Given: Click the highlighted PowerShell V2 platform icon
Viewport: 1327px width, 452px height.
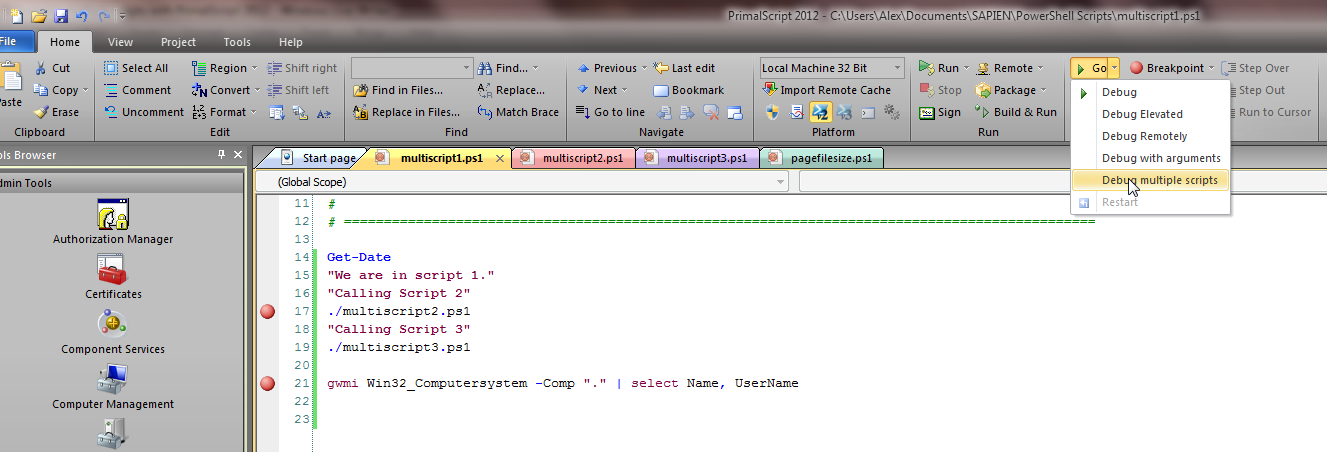Looking at the screenshot, I should point(820,112).
